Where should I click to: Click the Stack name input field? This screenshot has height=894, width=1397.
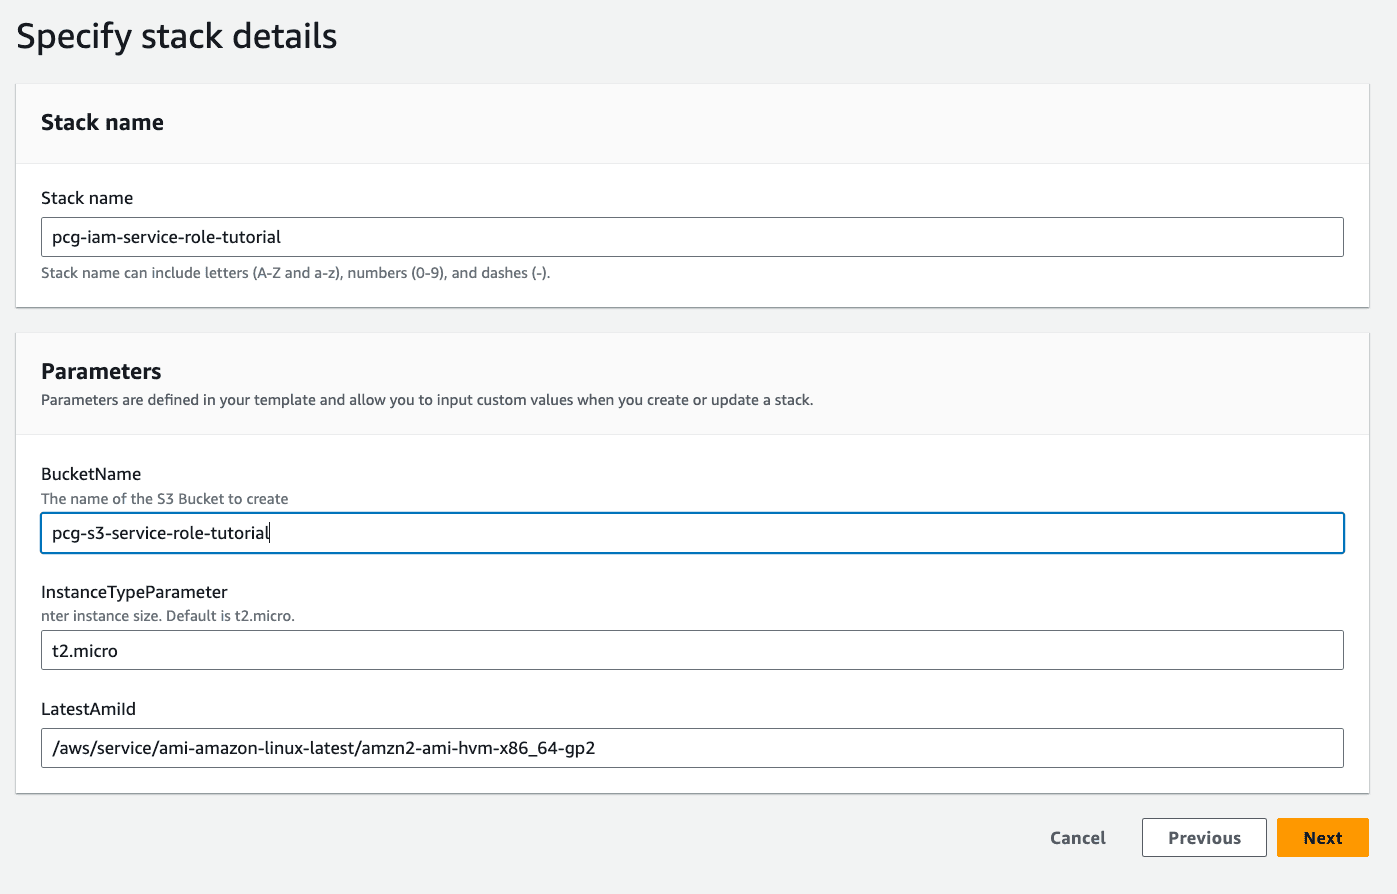coord(691,237)
